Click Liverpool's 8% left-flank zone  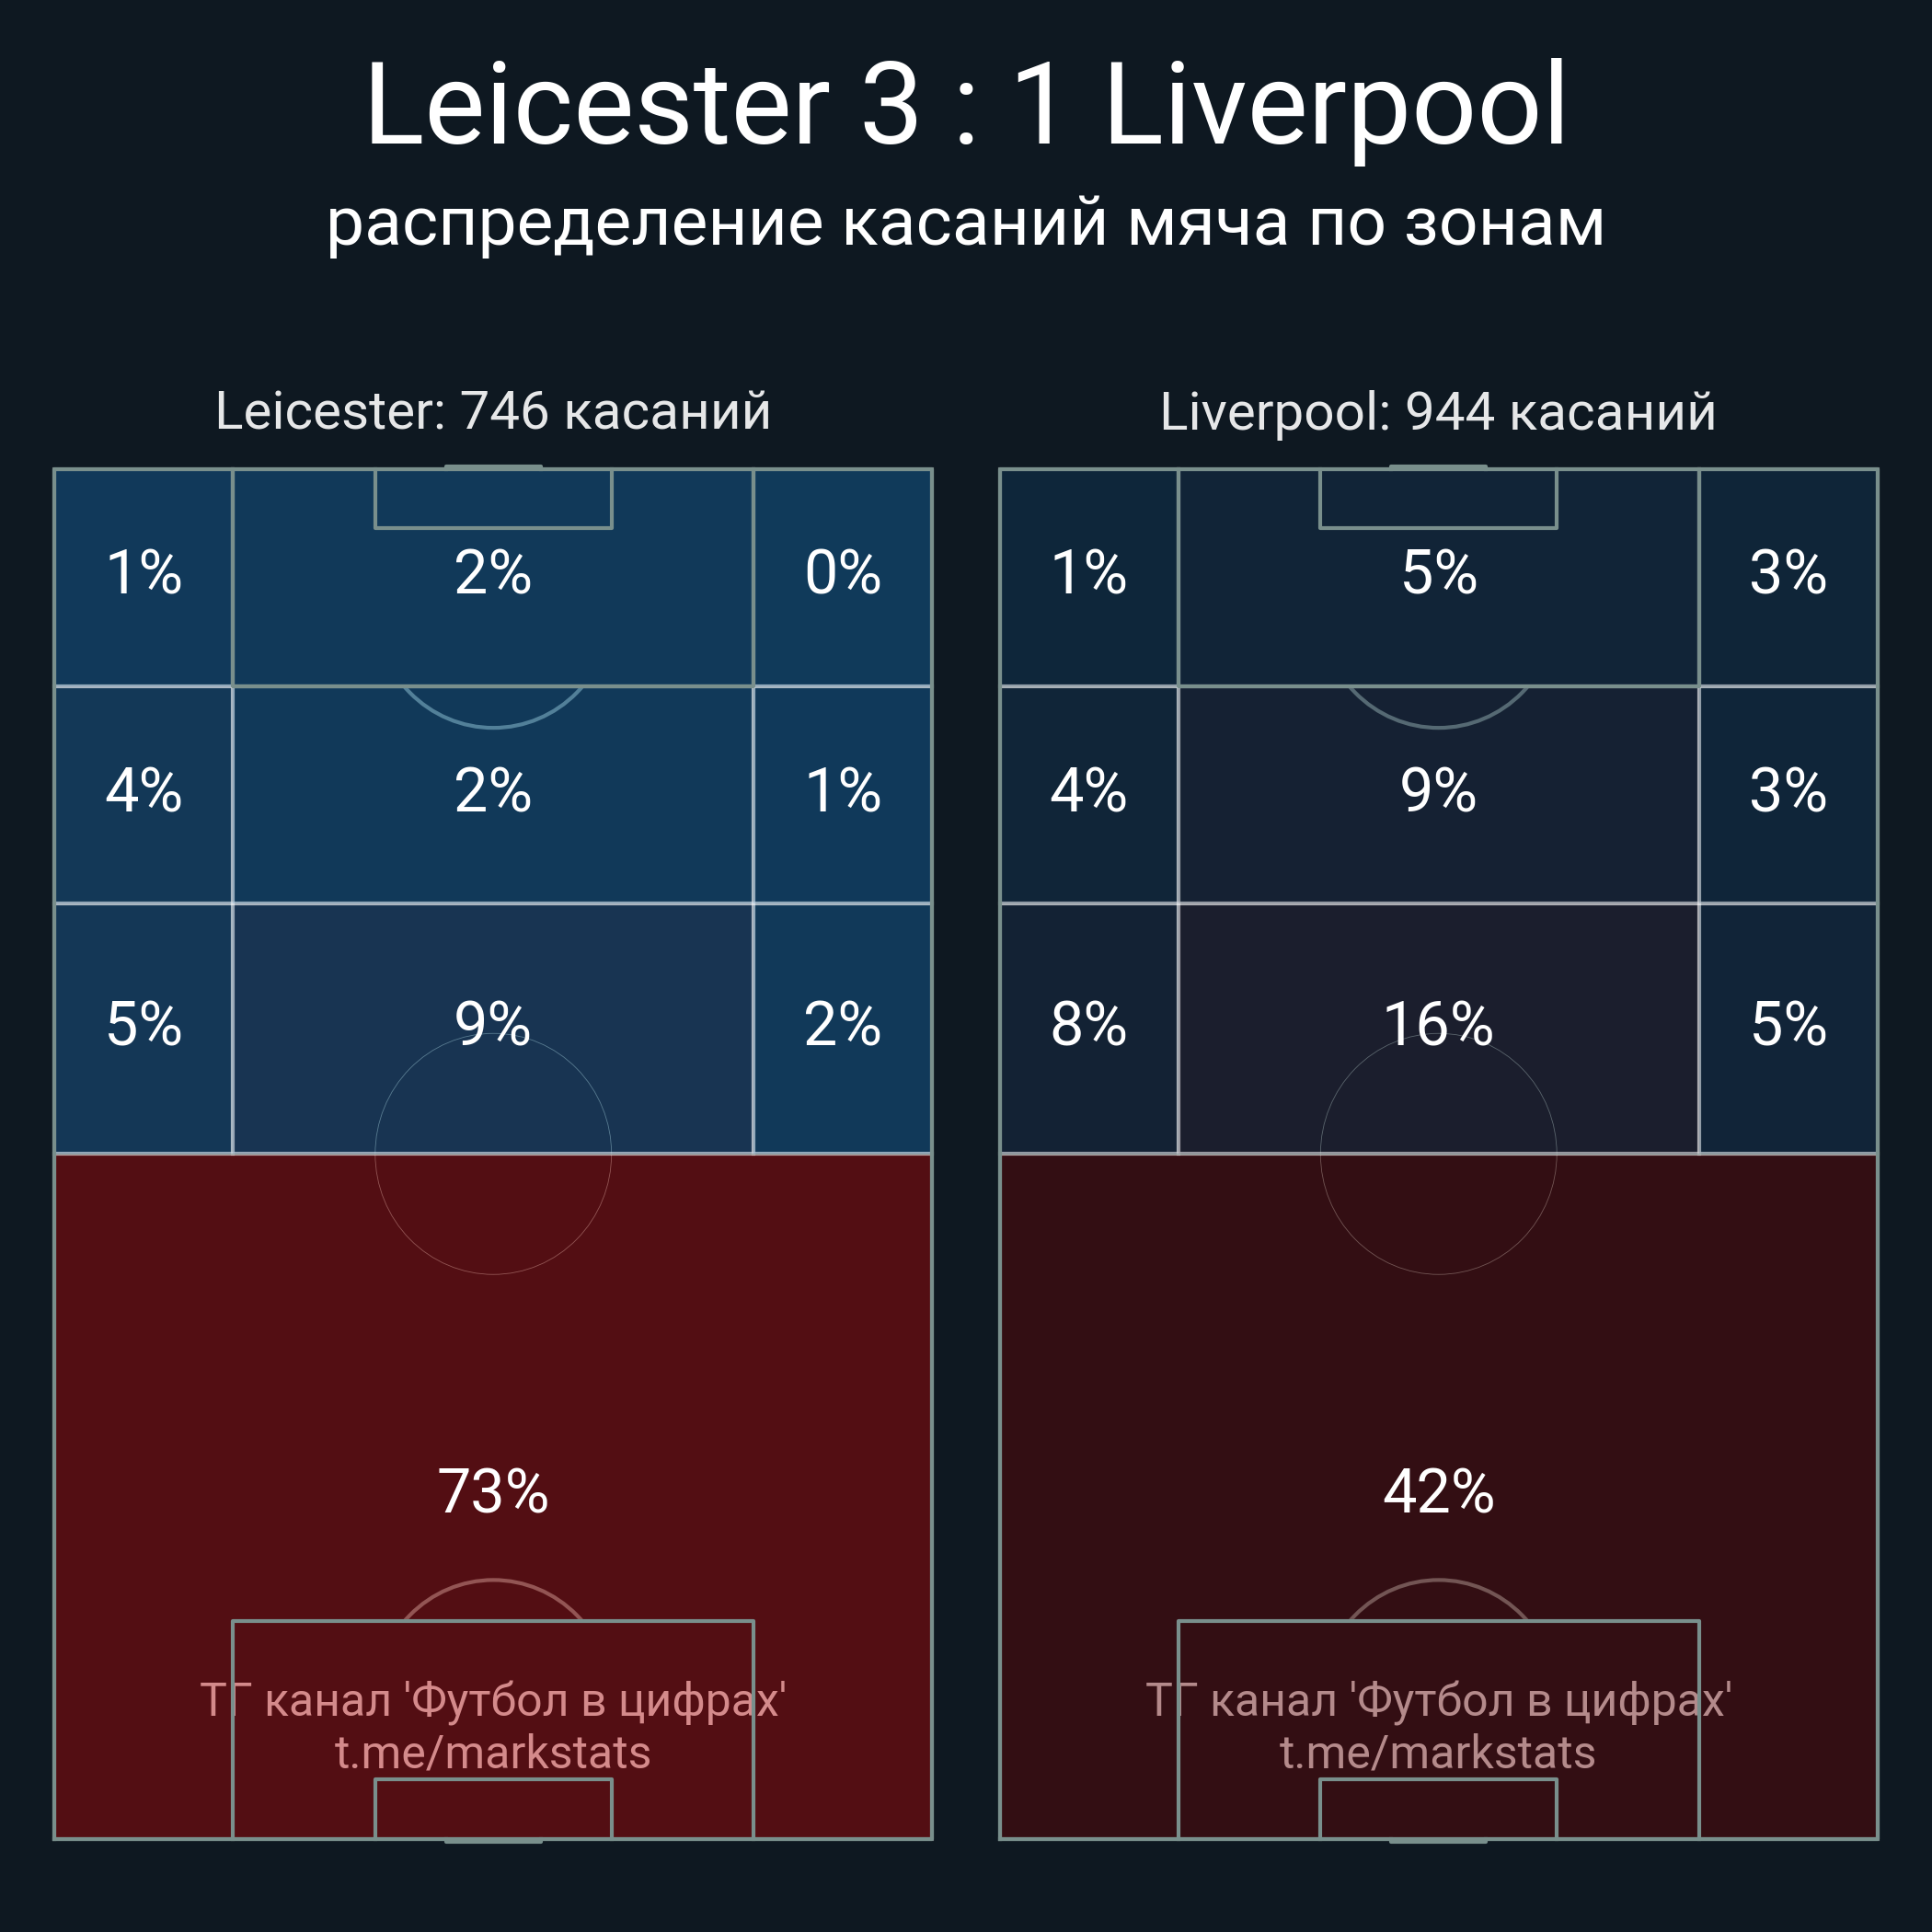pos(1089,1028)
